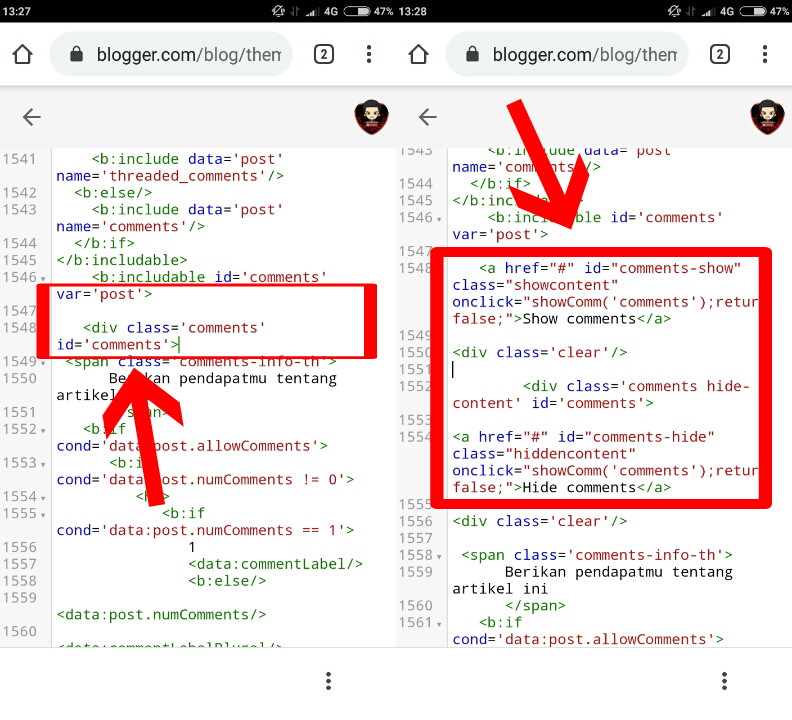Collapse code at line 1558 in right editor
This screenshot has height=720, width=792.
(x=439, y=557)
